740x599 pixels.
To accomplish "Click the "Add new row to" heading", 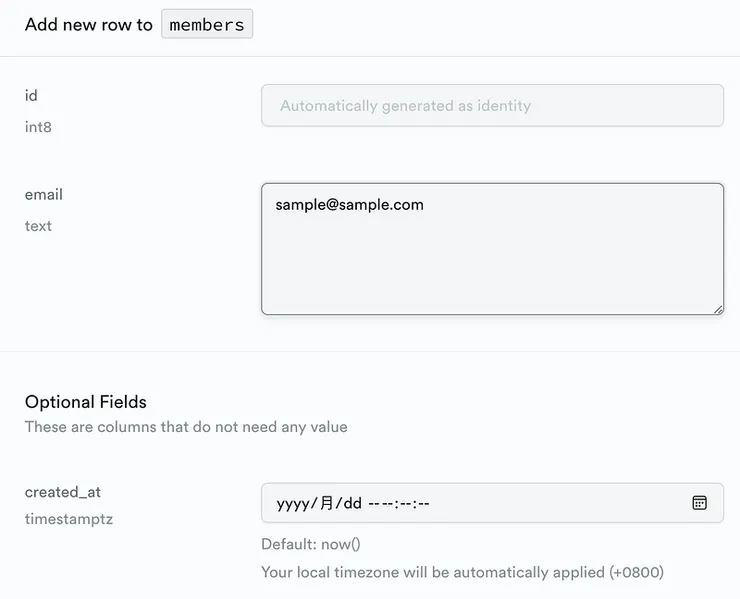I will click(x=89, y=25).
